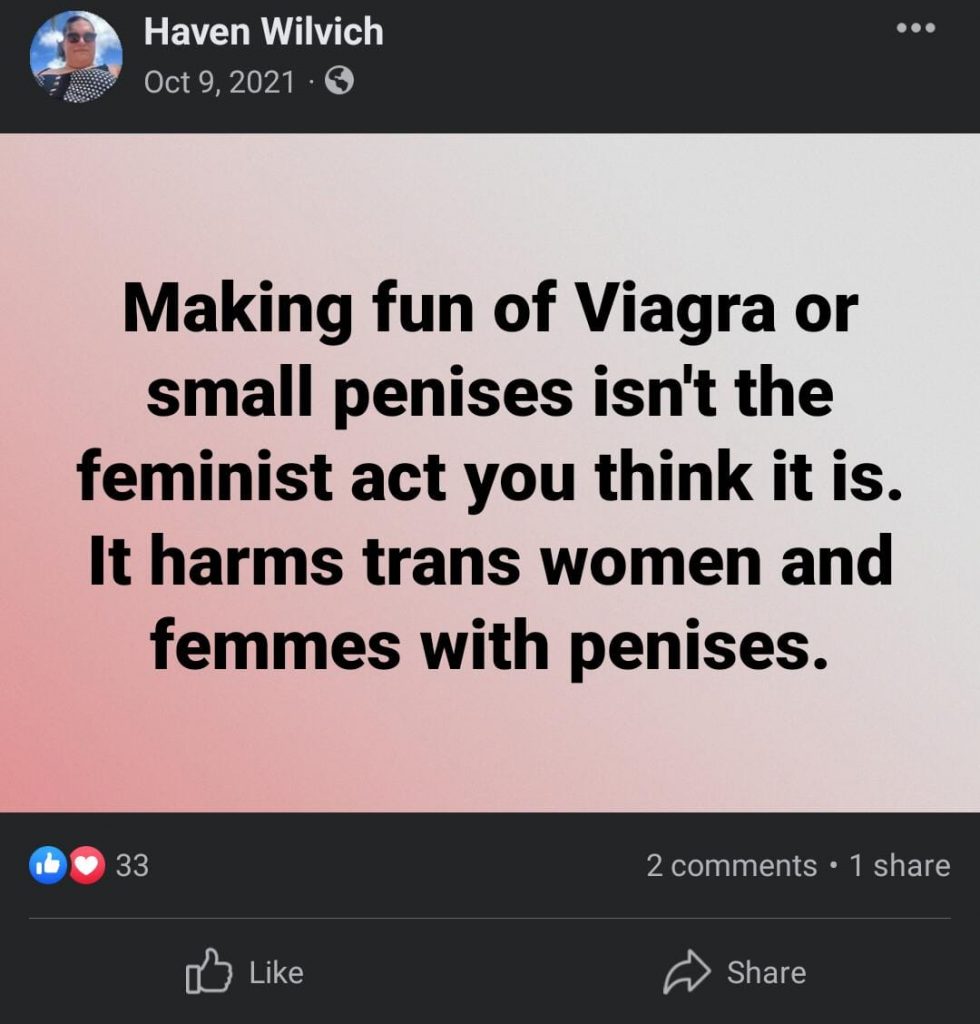Click the red heart reaction icon
The width and height of the screenshot is (980, 1024).
(x=88, y=865)
